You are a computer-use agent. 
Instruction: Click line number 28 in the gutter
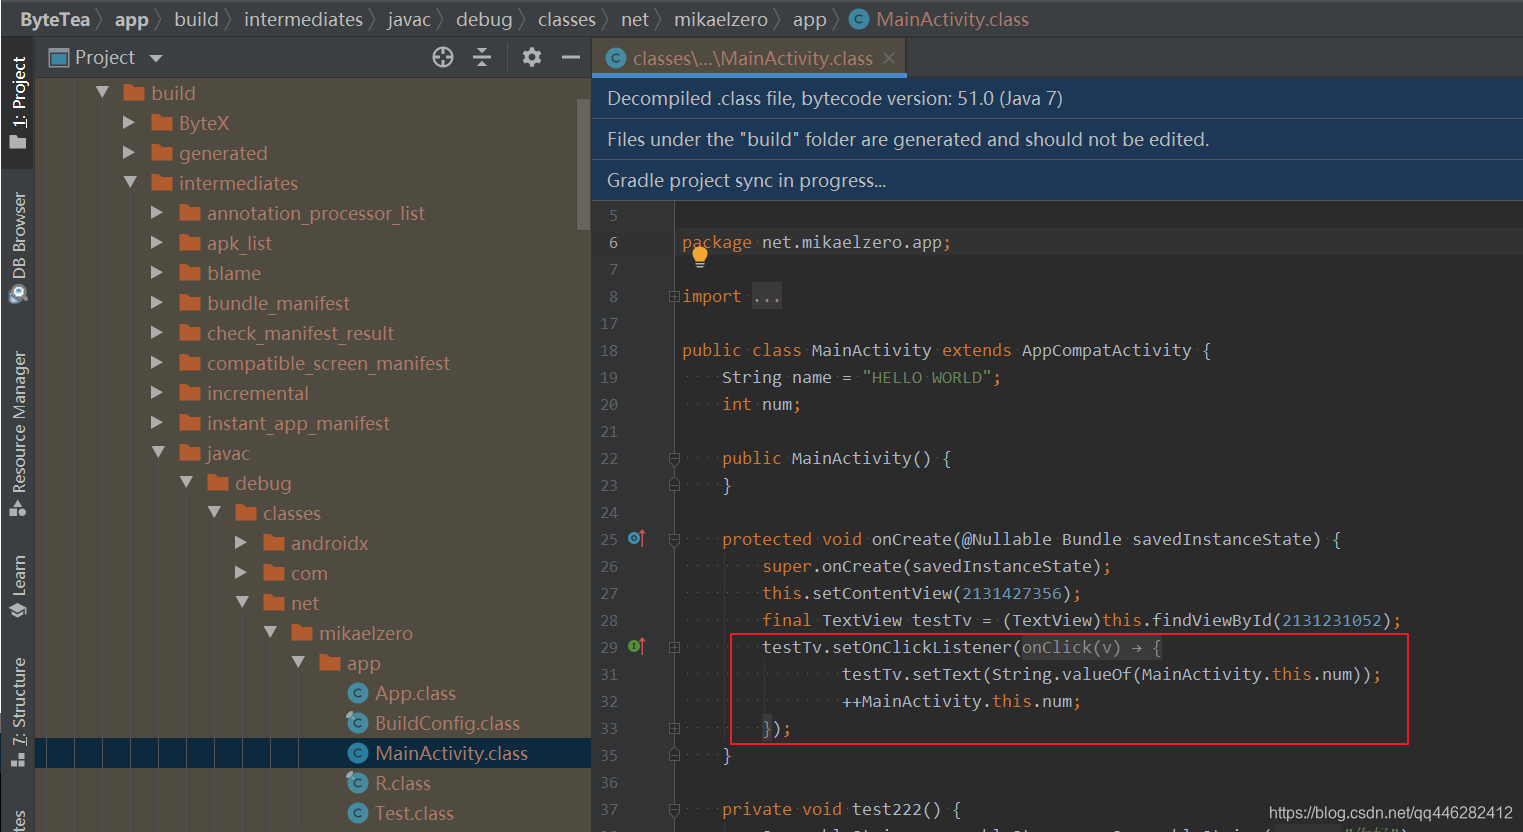pos(609,620)
